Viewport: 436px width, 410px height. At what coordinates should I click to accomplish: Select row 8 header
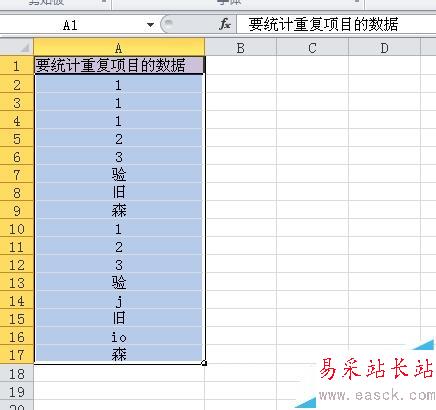[x=17, y=192]
